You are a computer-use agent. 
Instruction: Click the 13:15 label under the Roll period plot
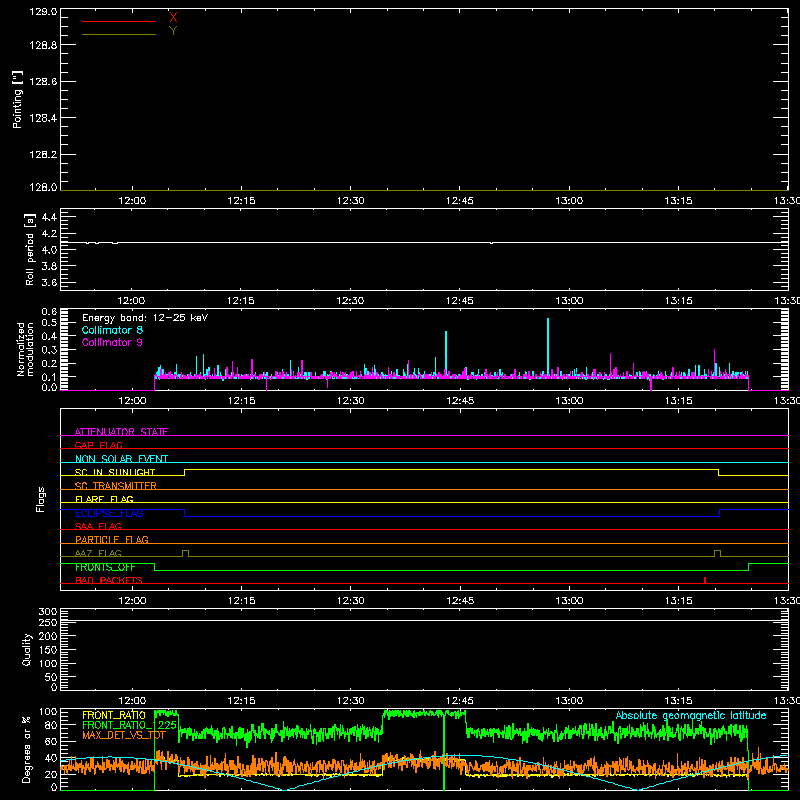[x=679, y=301]
